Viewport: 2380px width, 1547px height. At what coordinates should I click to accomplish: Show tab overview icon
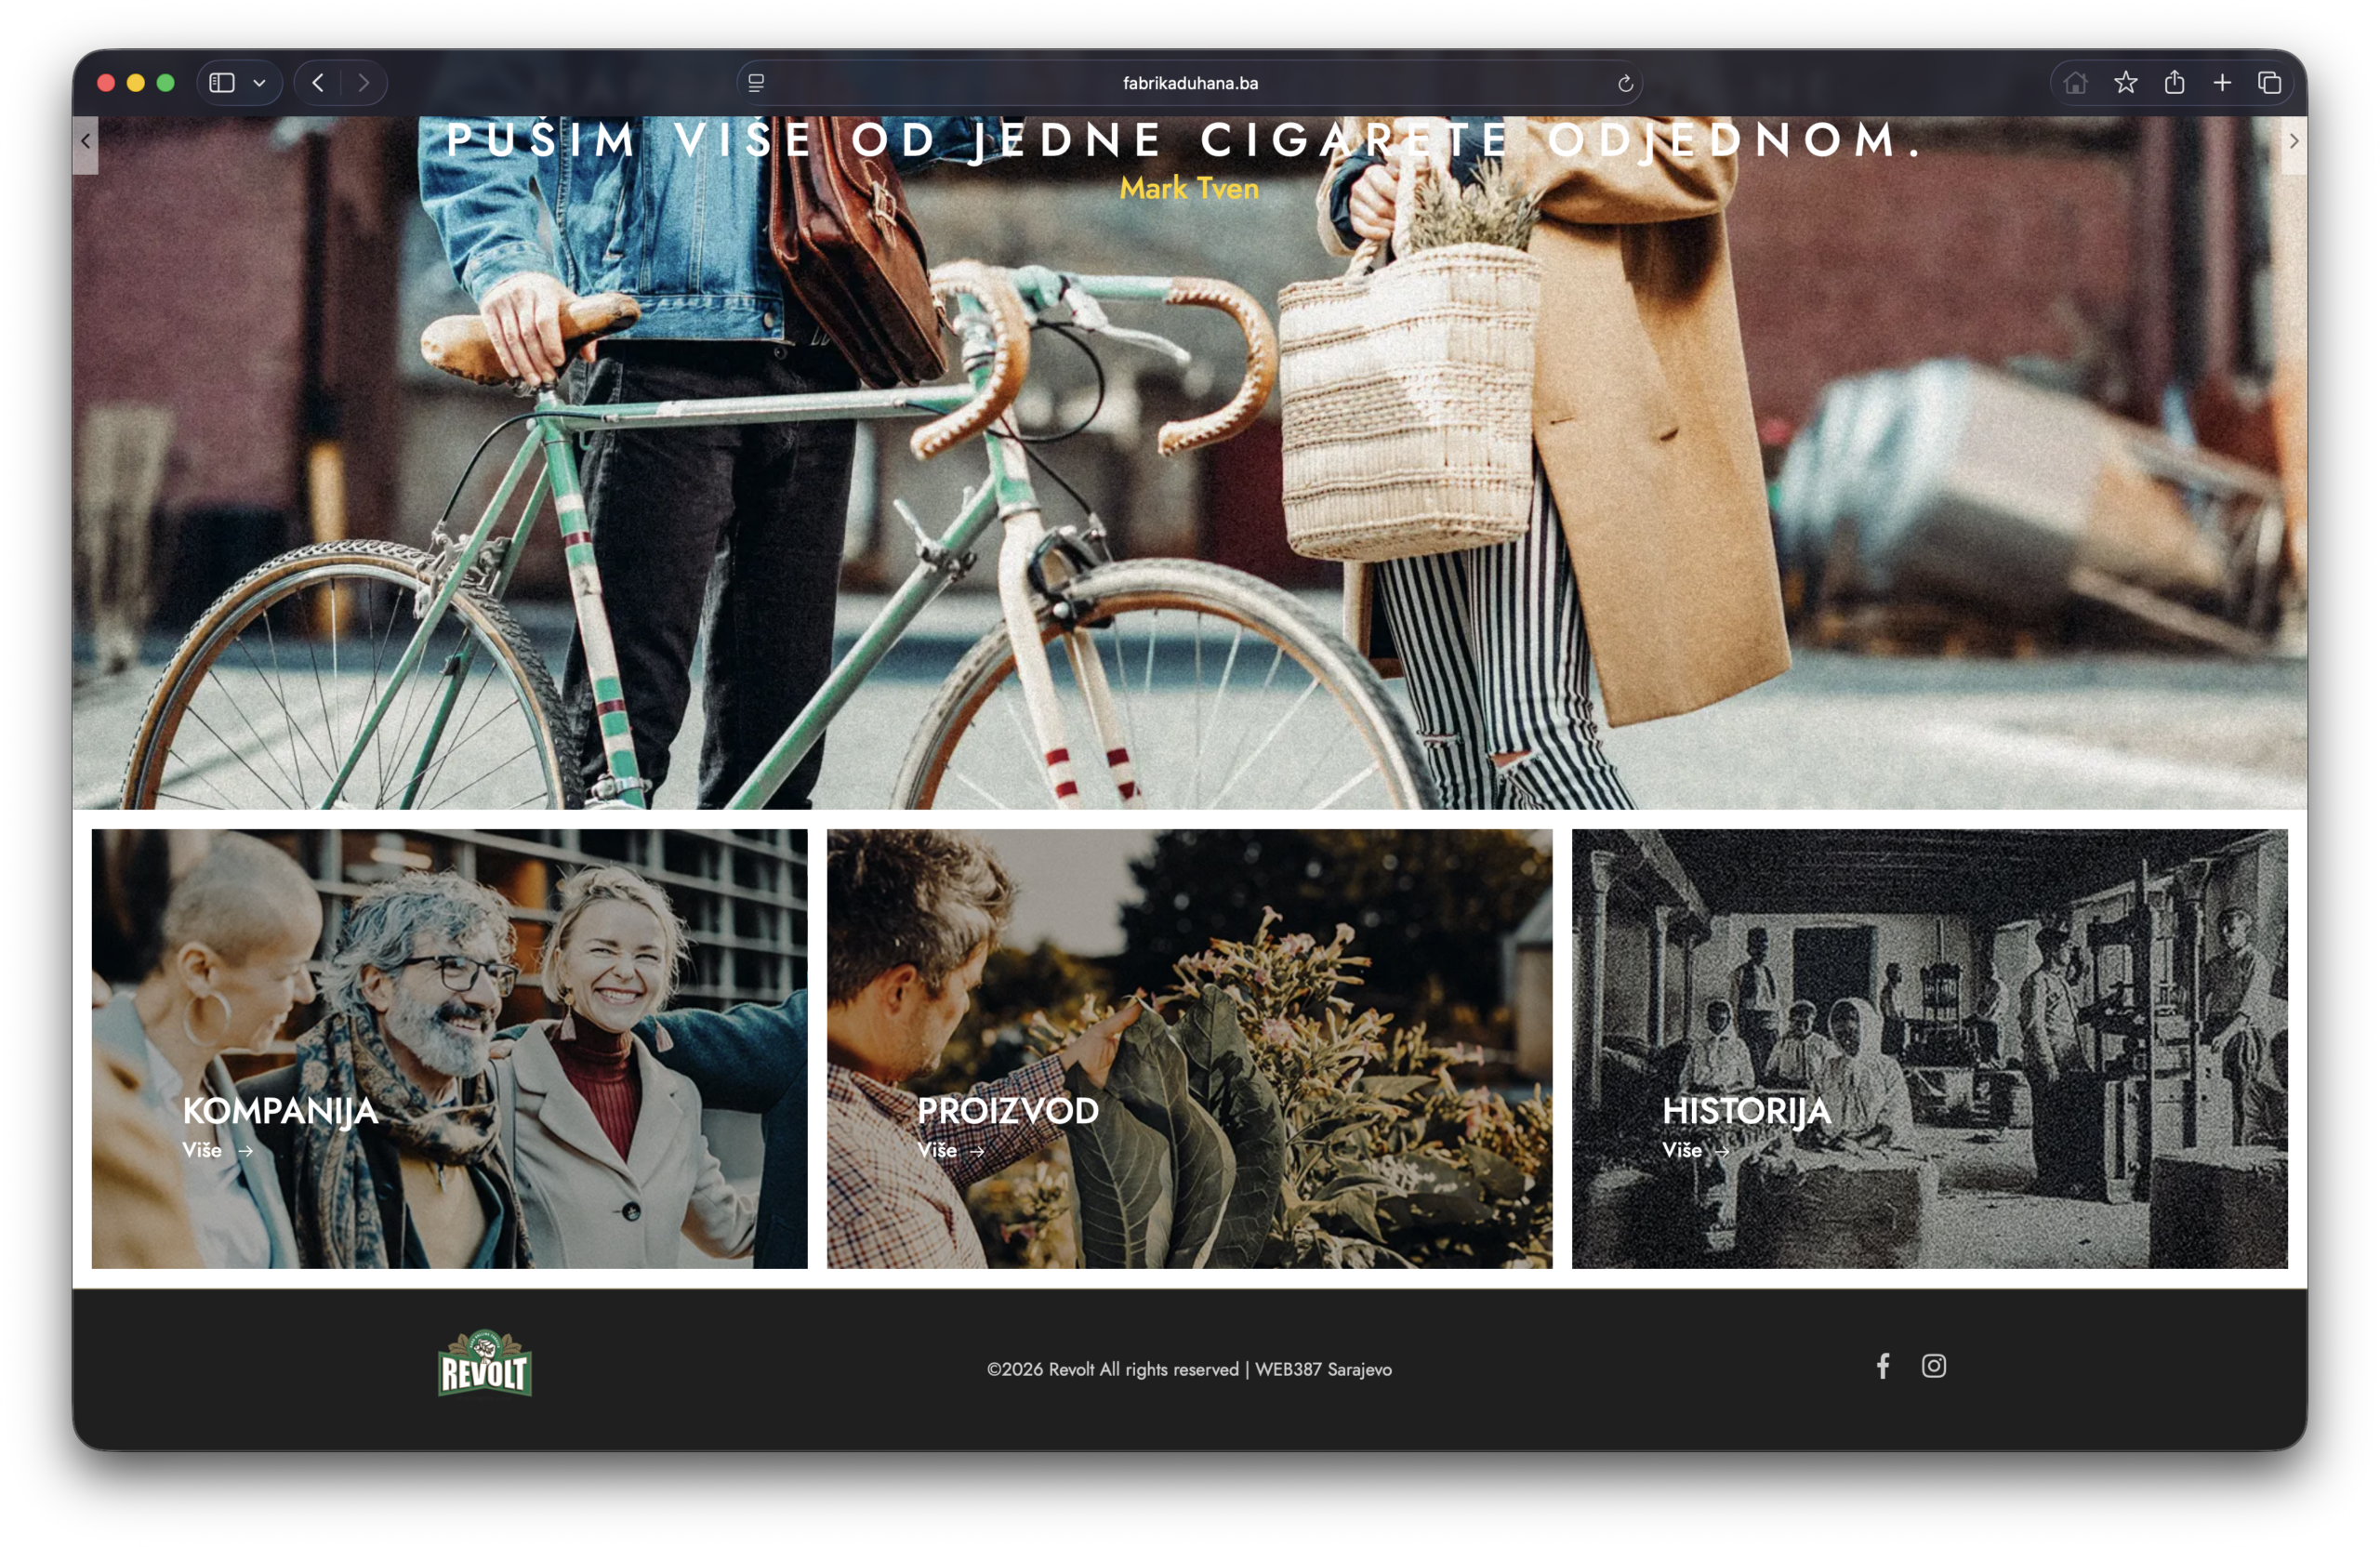[x=2269, y=83]
